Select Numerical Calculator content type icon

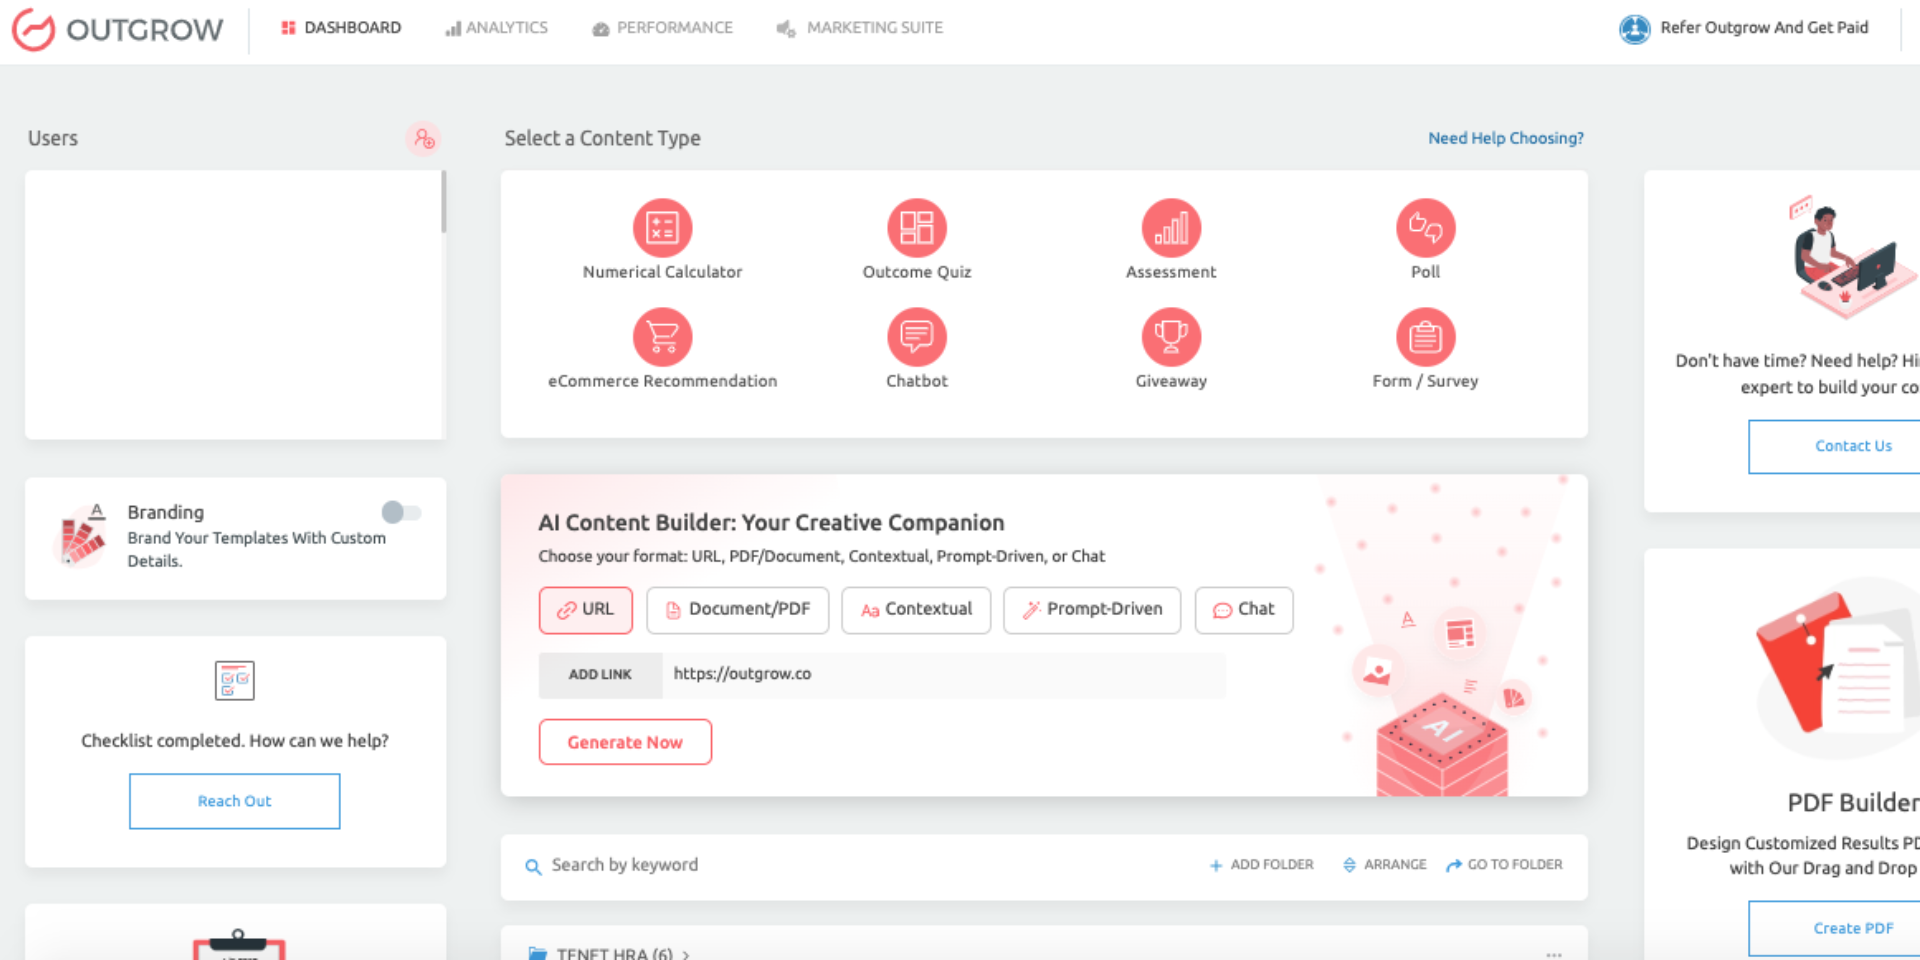point(662,228)
